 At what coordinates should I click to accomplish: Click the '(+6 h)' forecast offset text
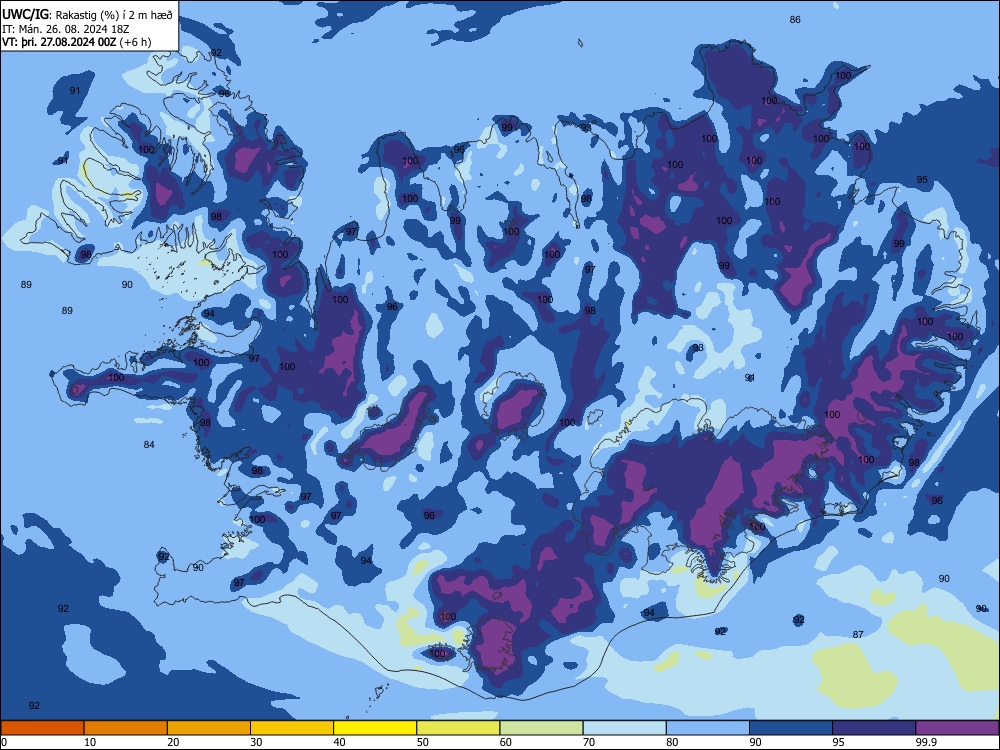135,42
